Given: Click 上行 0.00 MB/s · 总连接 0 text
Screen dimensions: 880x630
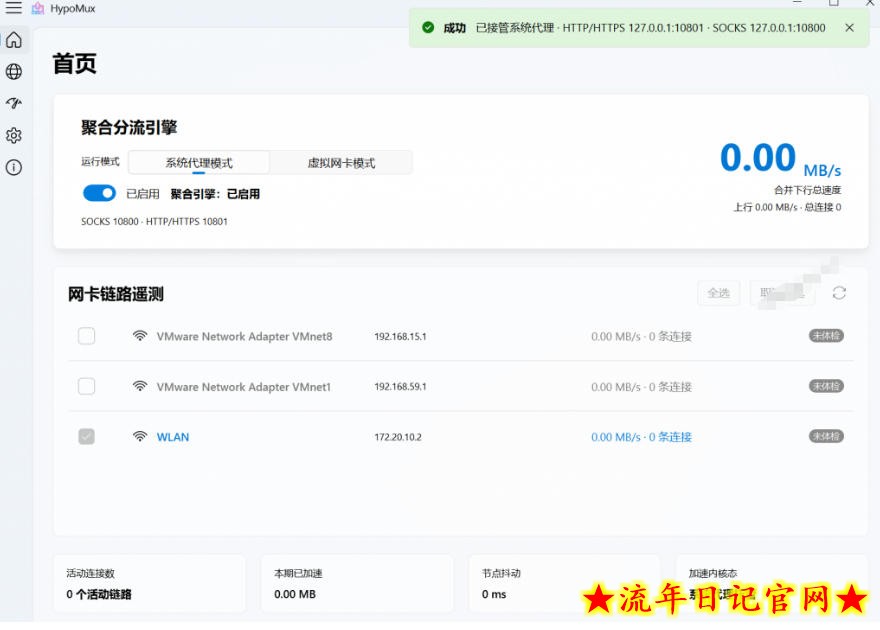Looking at the screenshot, I should pos(787,207).
